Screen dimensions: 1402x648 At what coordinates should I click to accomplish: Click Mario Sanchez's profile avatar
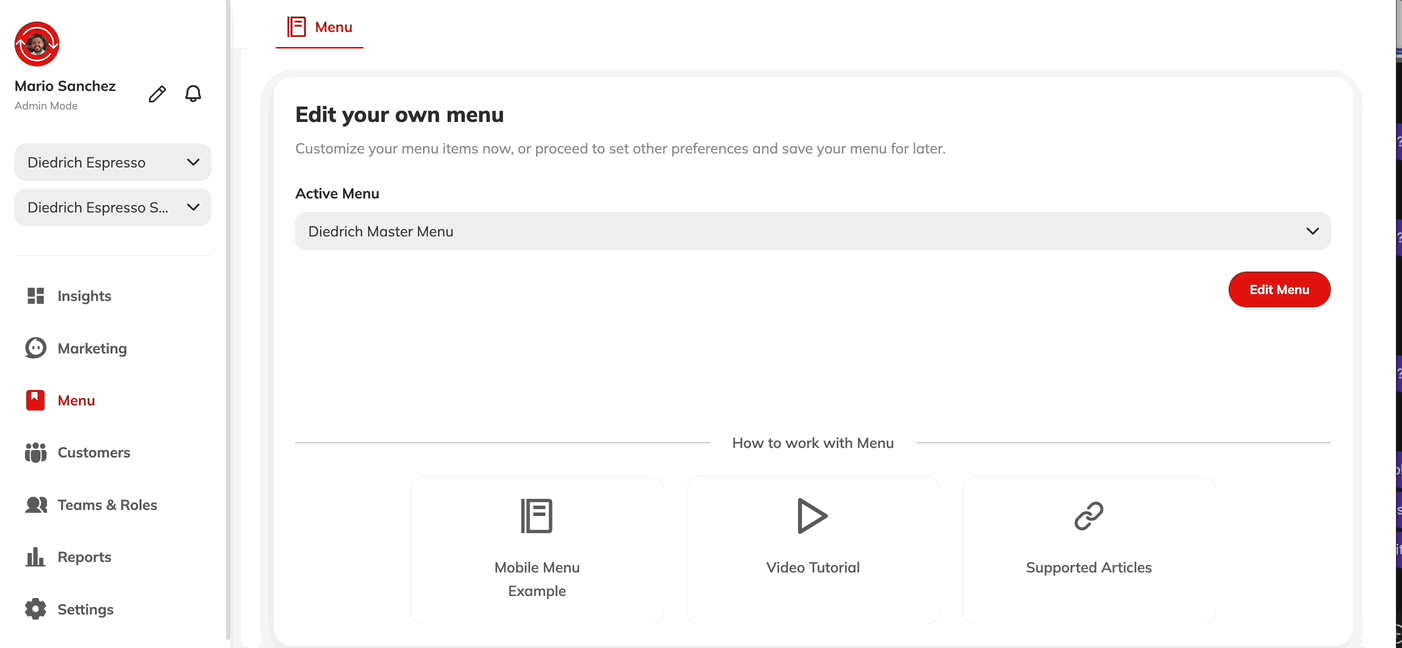pos(37,44)
